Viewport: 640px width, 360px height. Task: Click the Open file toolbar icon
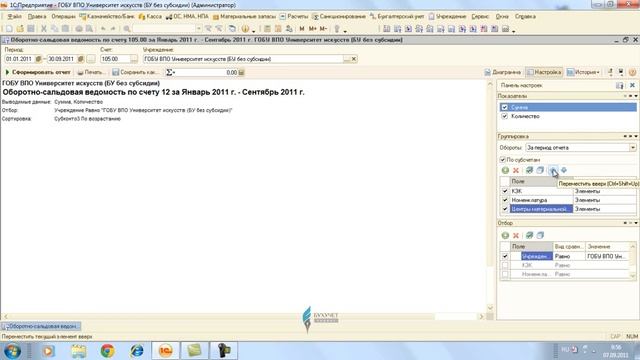click(x=20, y=29)
